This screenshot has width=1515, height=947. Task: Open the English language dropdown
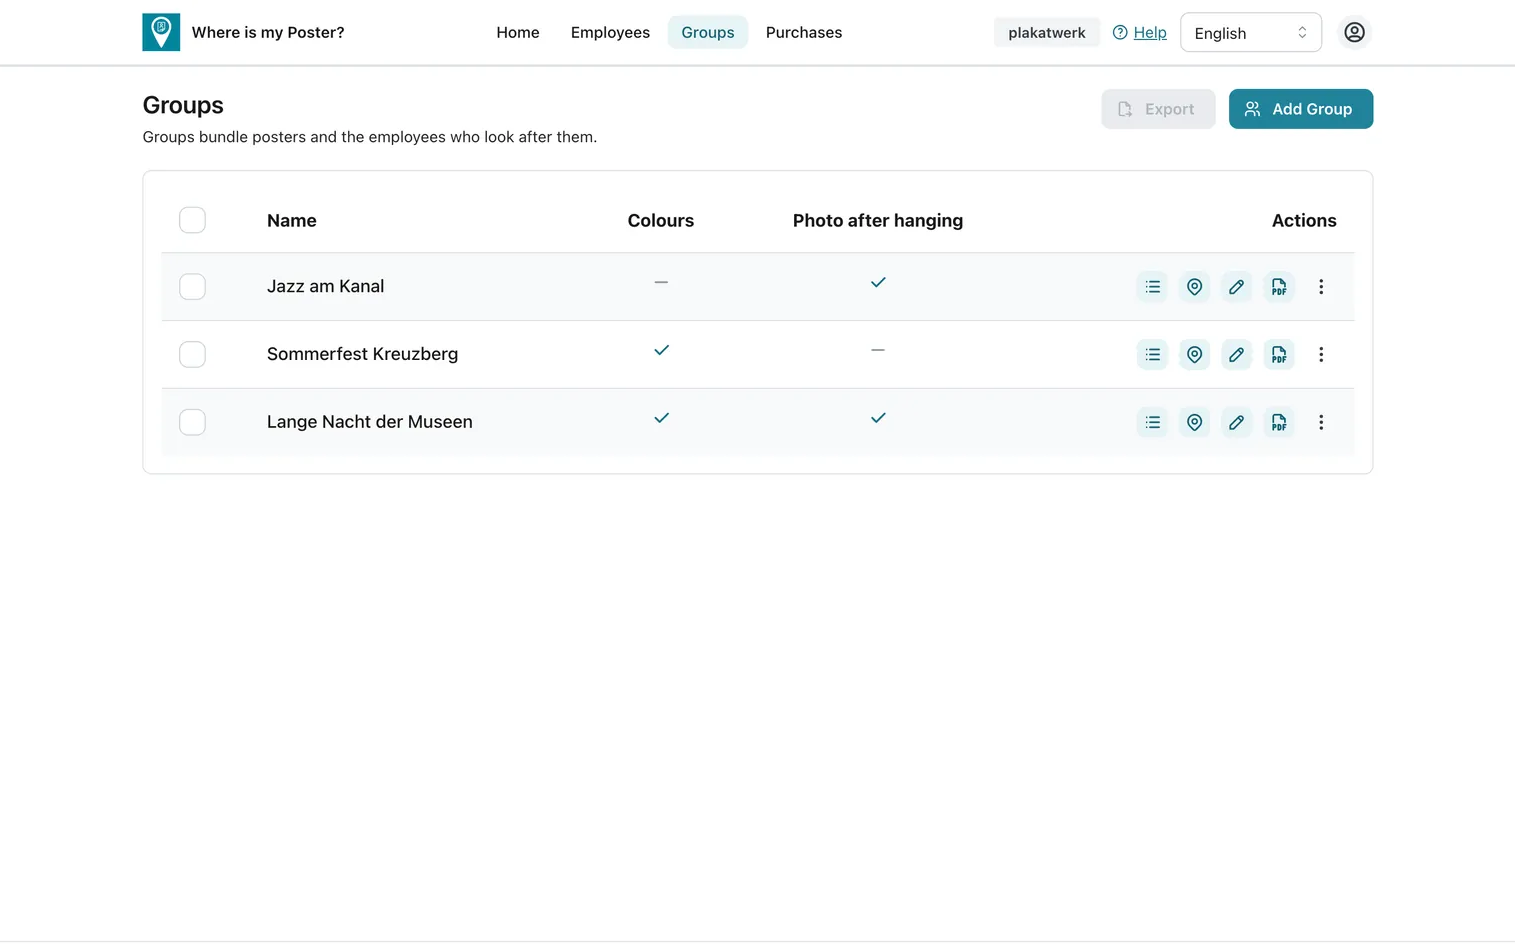[x=1250, y=32]
